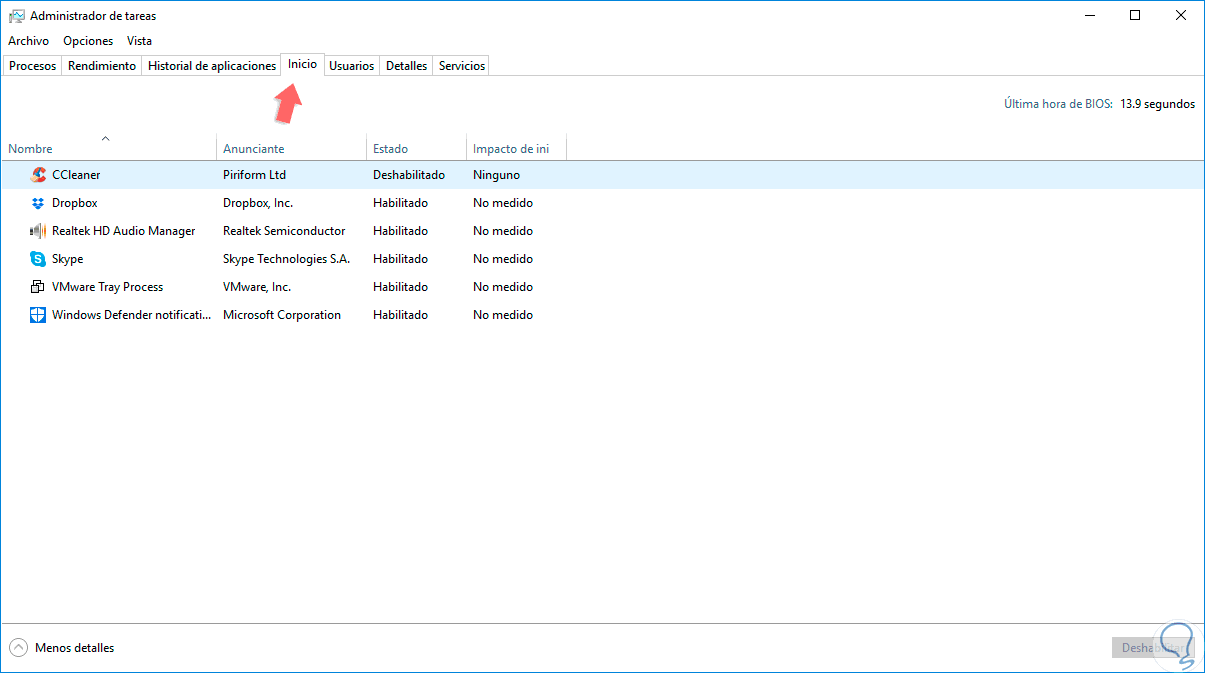Click No medido in Windows Defender row
Image resolution: width=1205 pixels, height=673 pixels.
click(503, 315)
